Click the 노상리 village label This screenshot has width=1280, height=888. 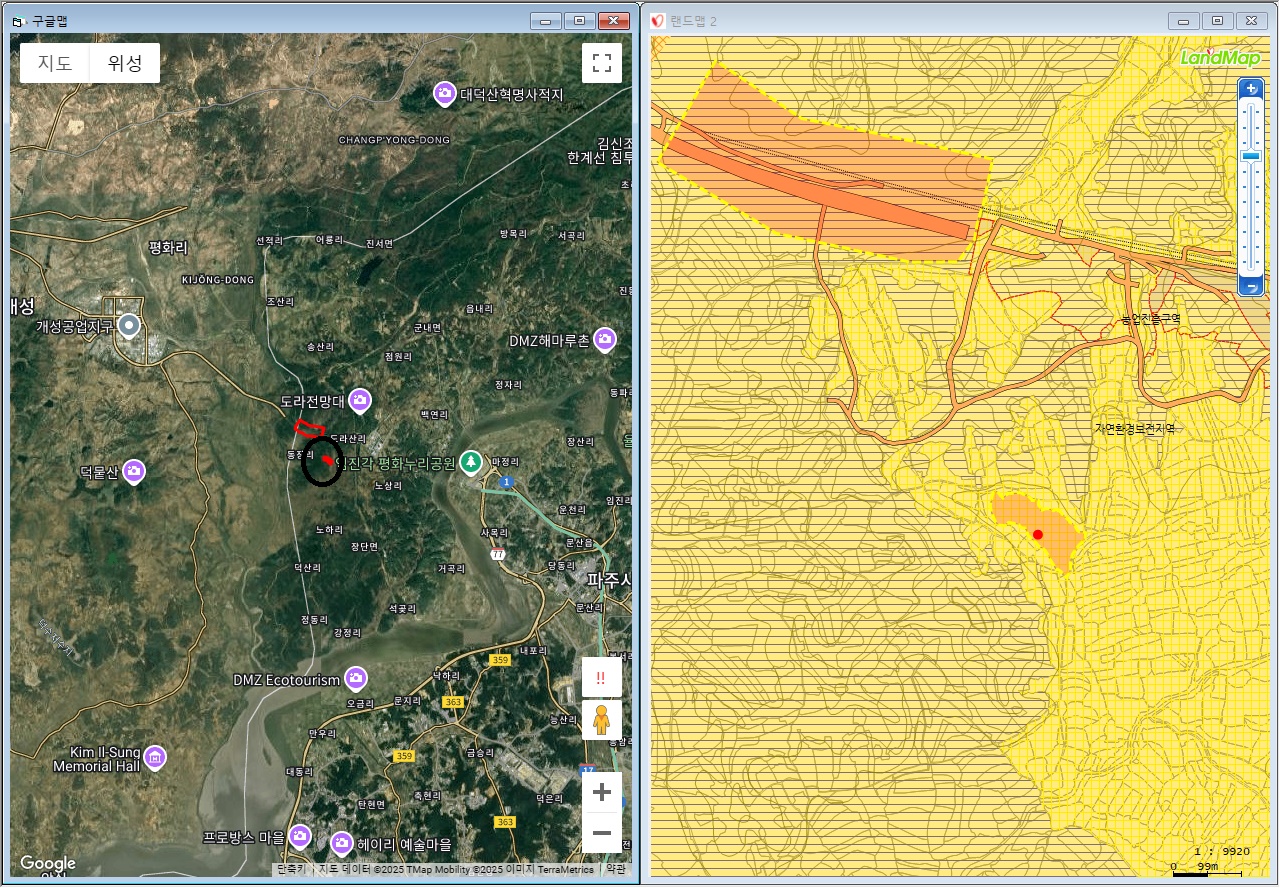pyautogui.click(x=387, y=485)
